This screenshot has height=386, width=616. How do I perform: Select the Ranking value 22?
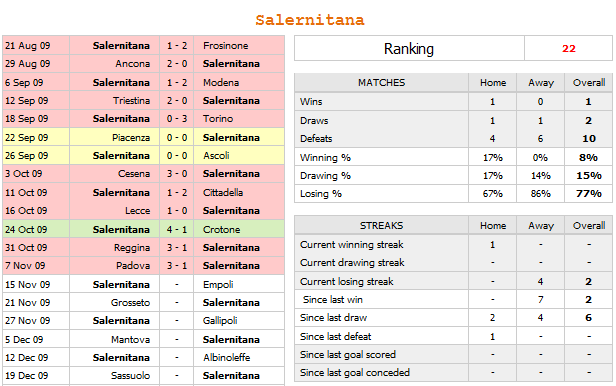pyautogui.click(x=568, y=48)
